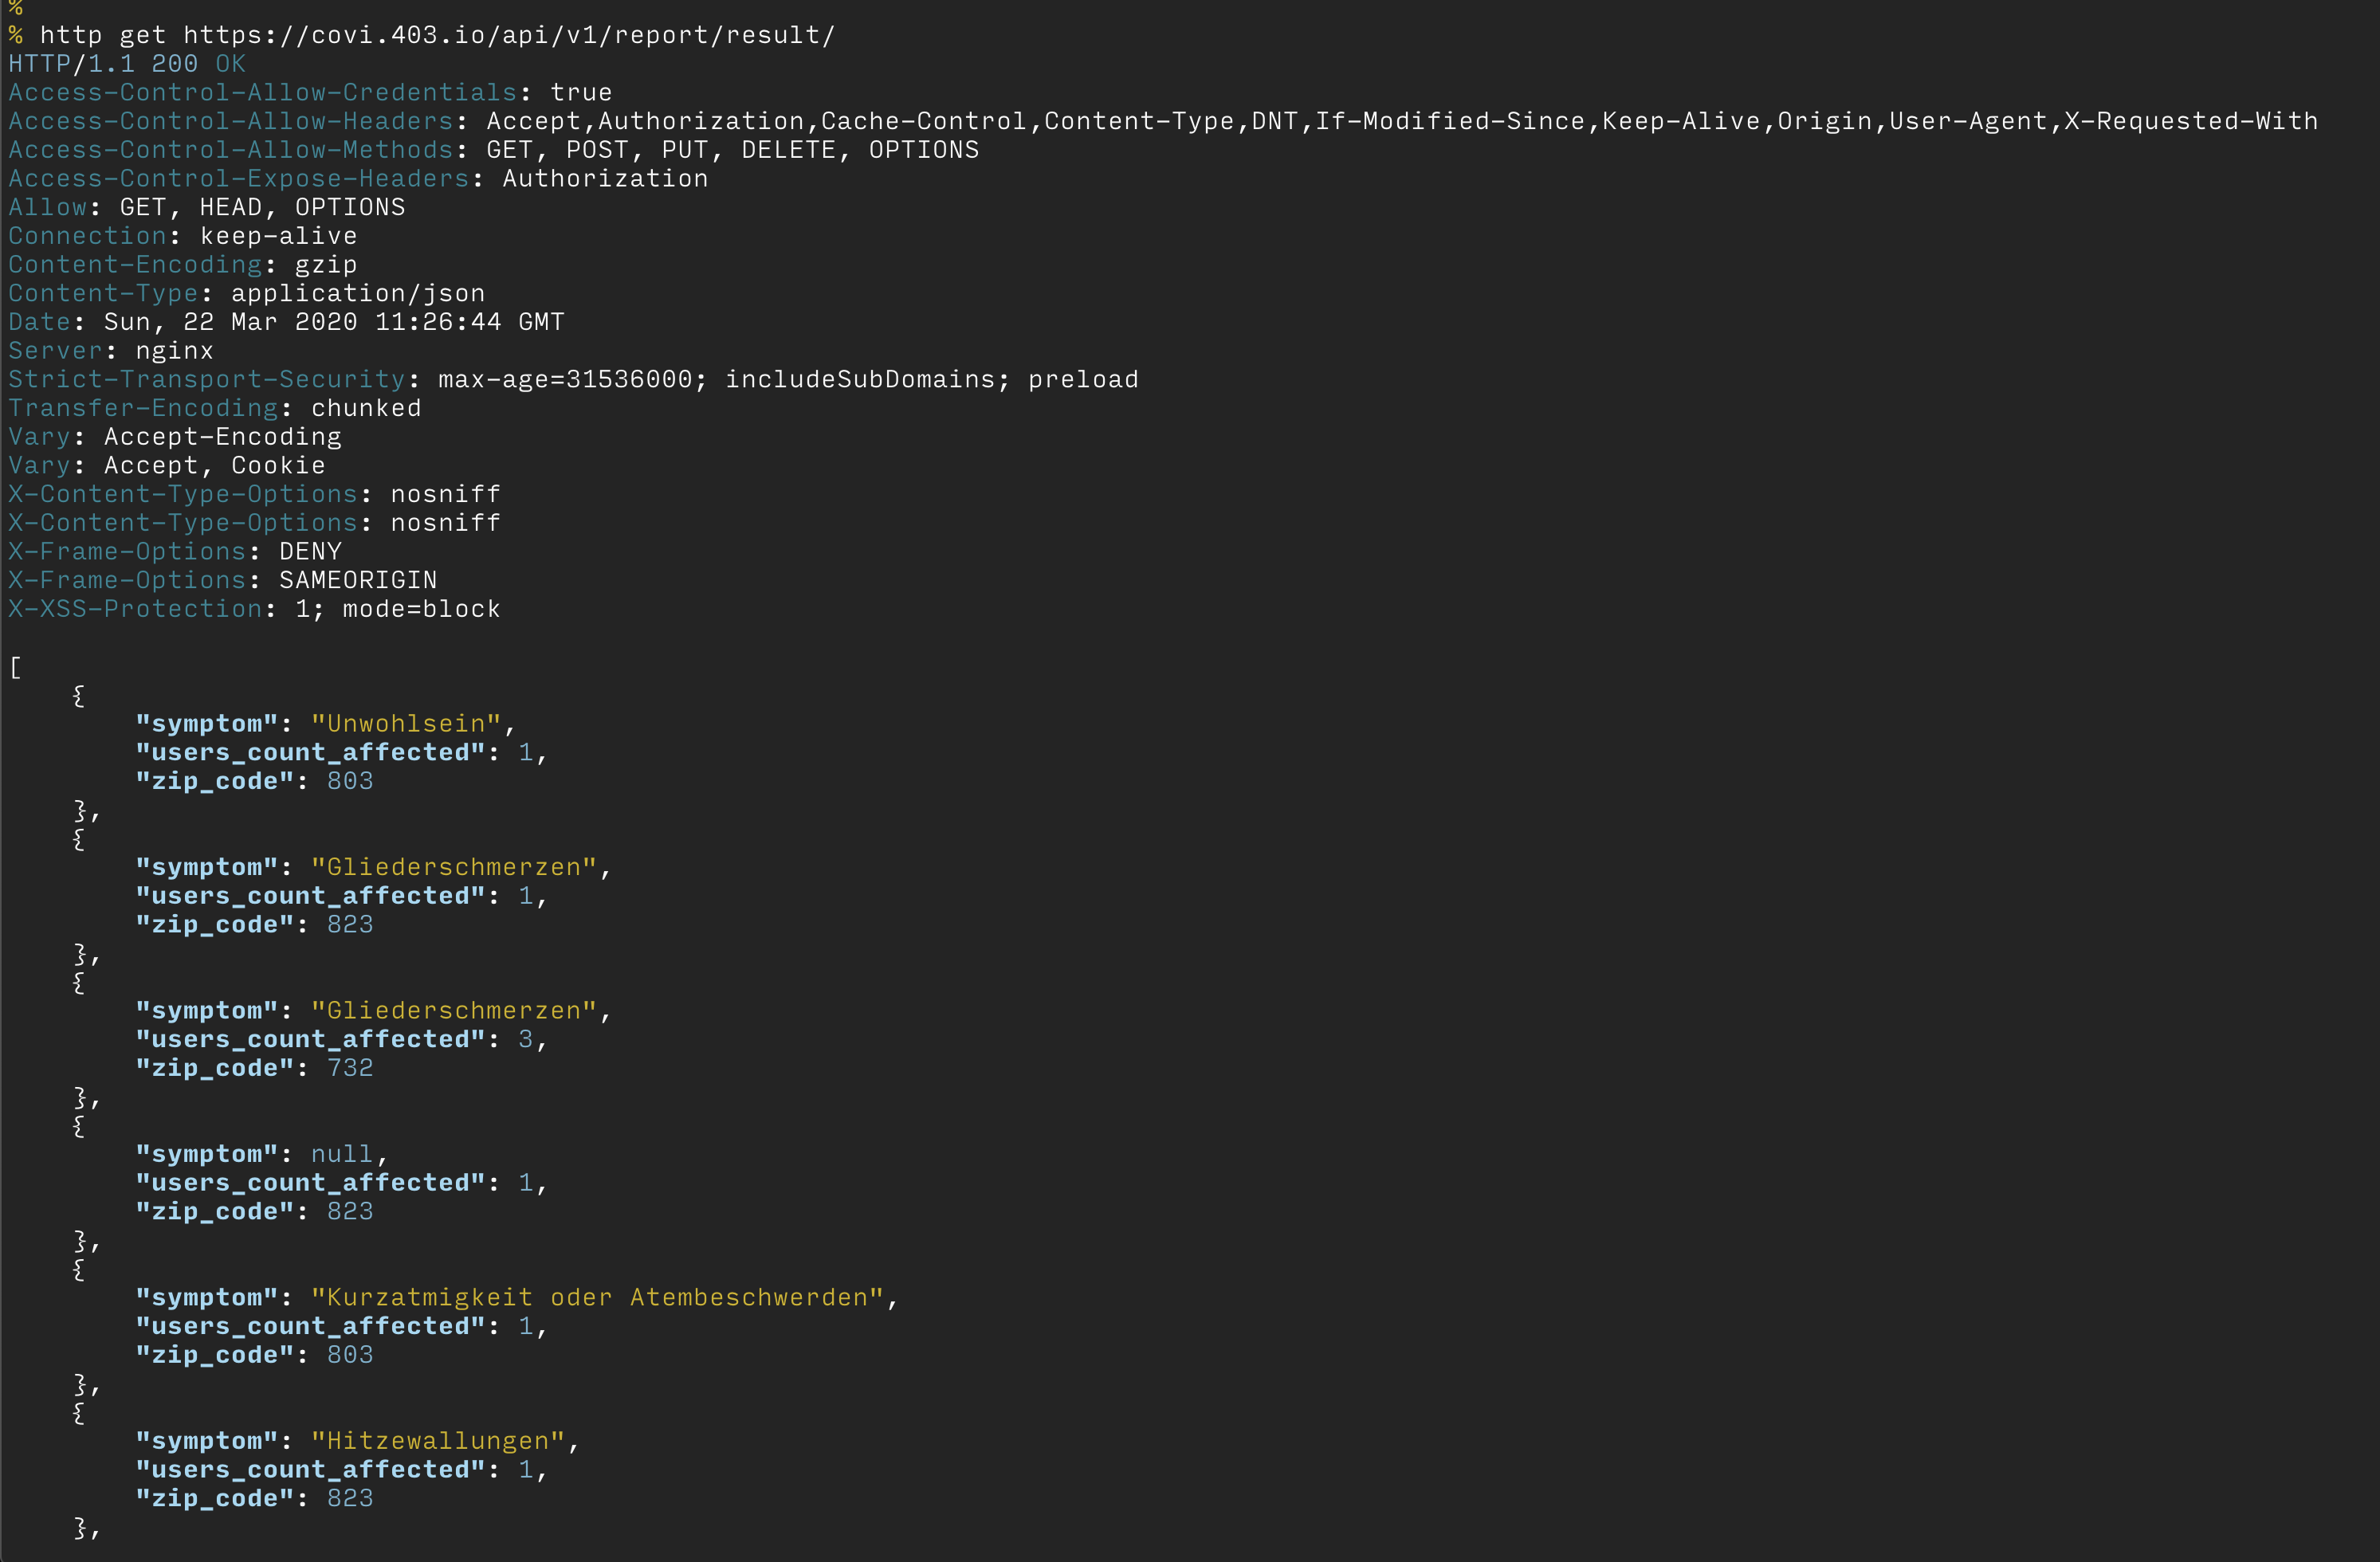The width and height of the screenshot is (2380, 1562).
Task: Click the Access-Control-Allow-Credentials header name
Action: [262, 92]
